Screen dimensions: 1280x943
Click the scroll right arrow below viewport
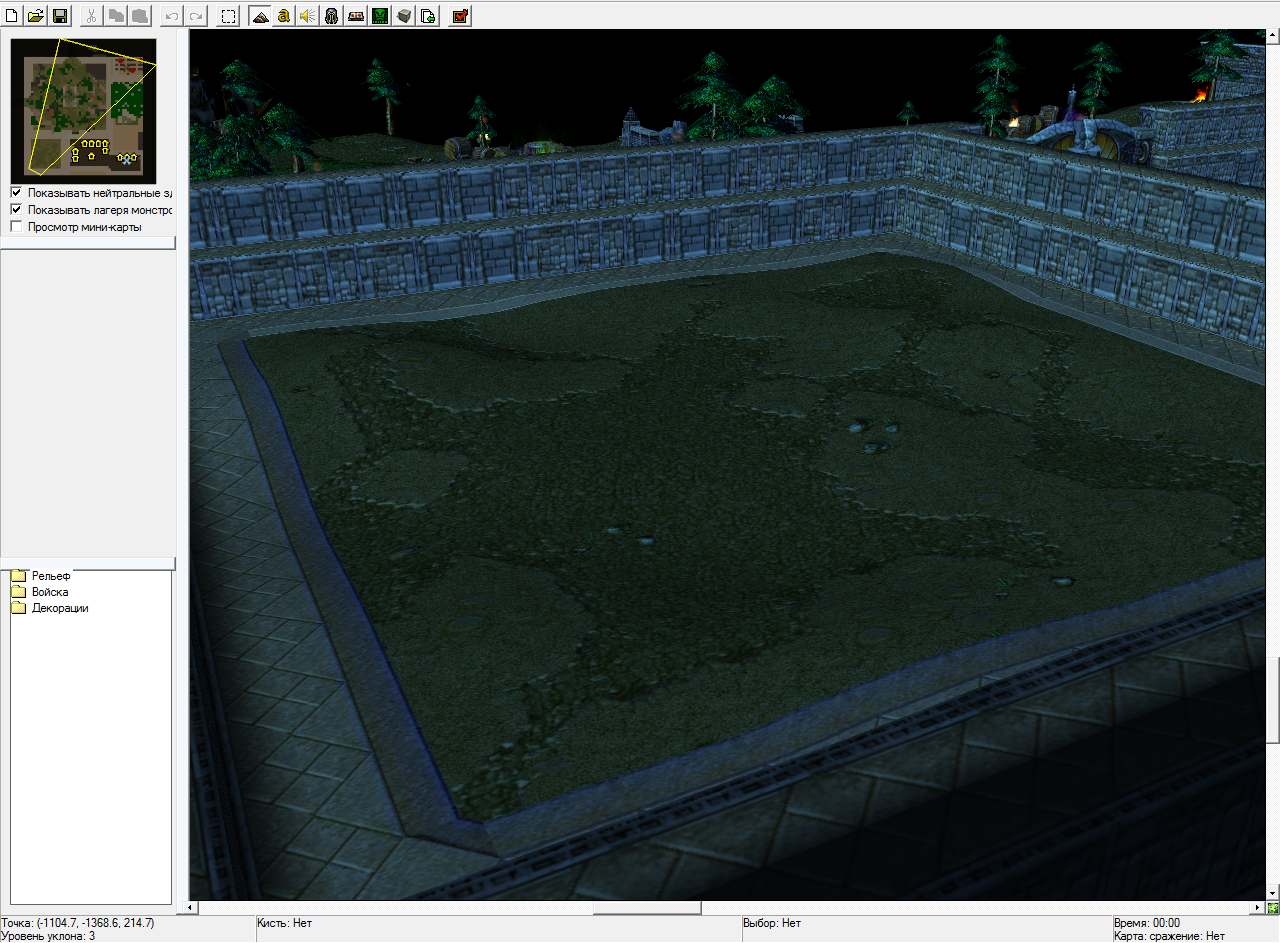(1260, 908)
